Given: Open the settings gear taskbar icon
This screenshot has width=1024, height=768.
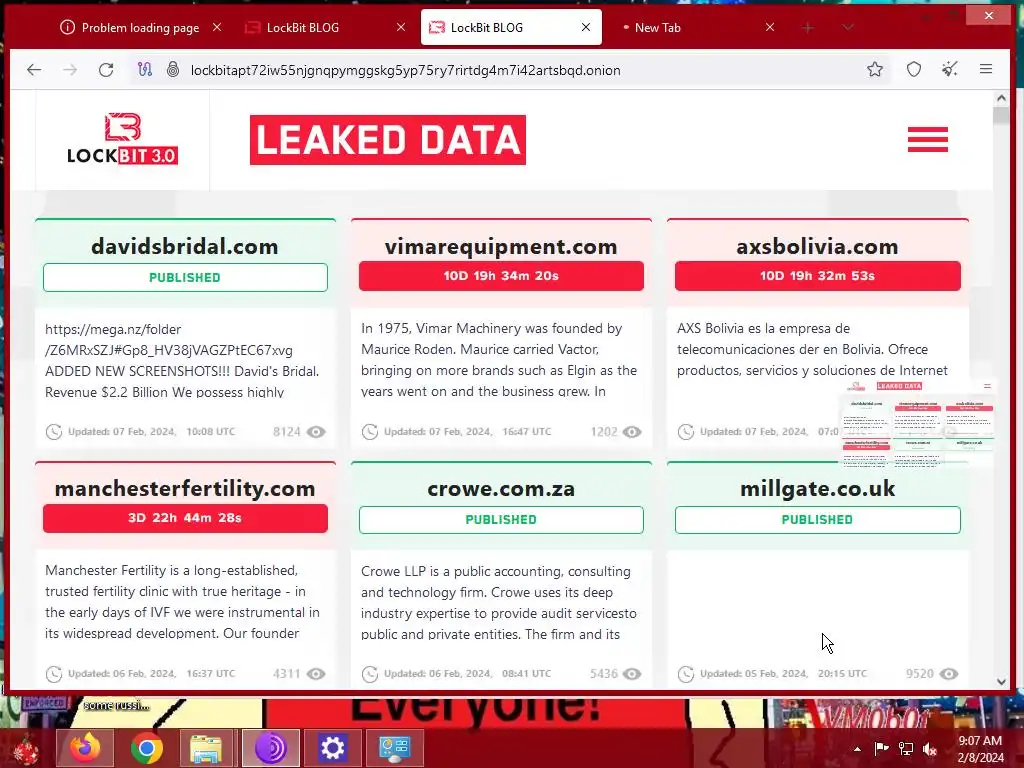Looking at the screenshot, I should [x=332, y=748].
